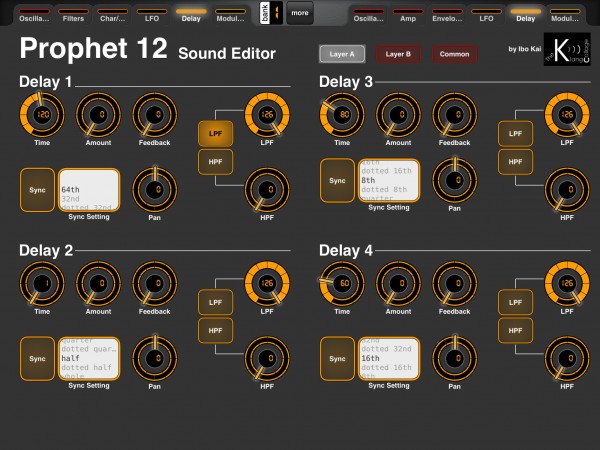Viewport: 600px width, 450px height.
Task: Click the Delay 1 Feedback knob
Action: pos(155,114)
